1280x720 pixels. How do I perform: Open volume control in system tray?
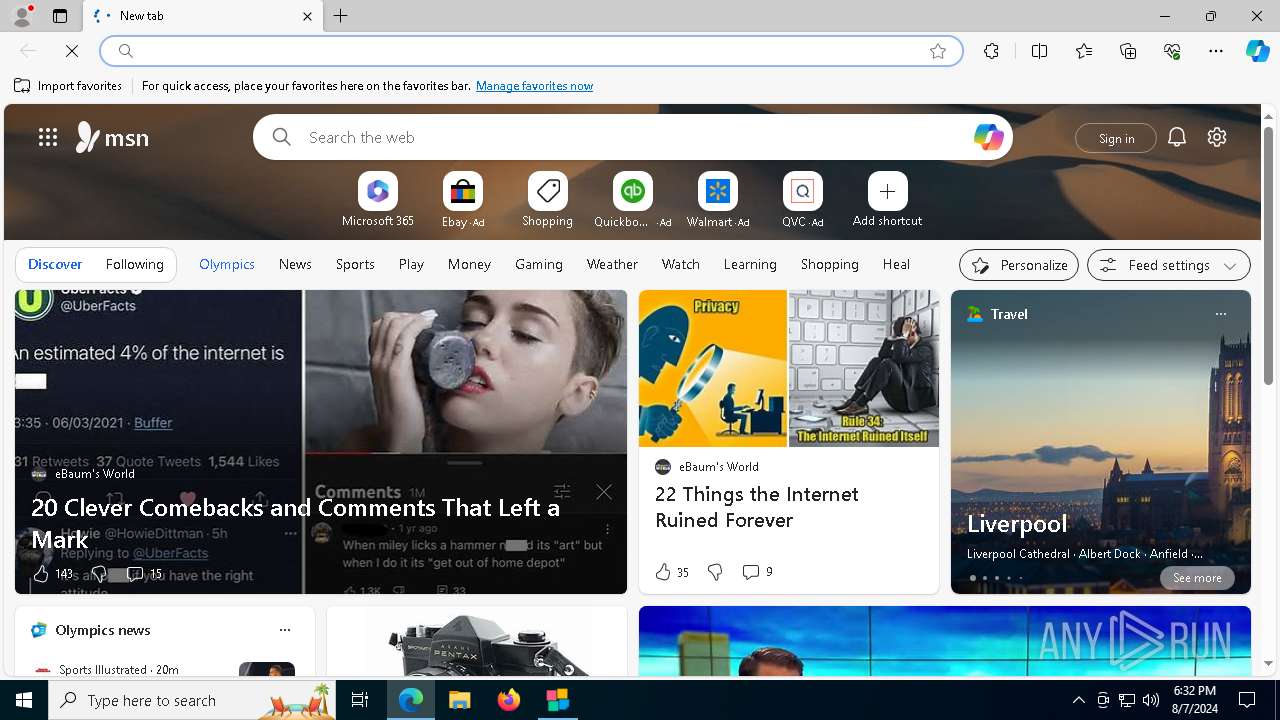coord(1151,700)
